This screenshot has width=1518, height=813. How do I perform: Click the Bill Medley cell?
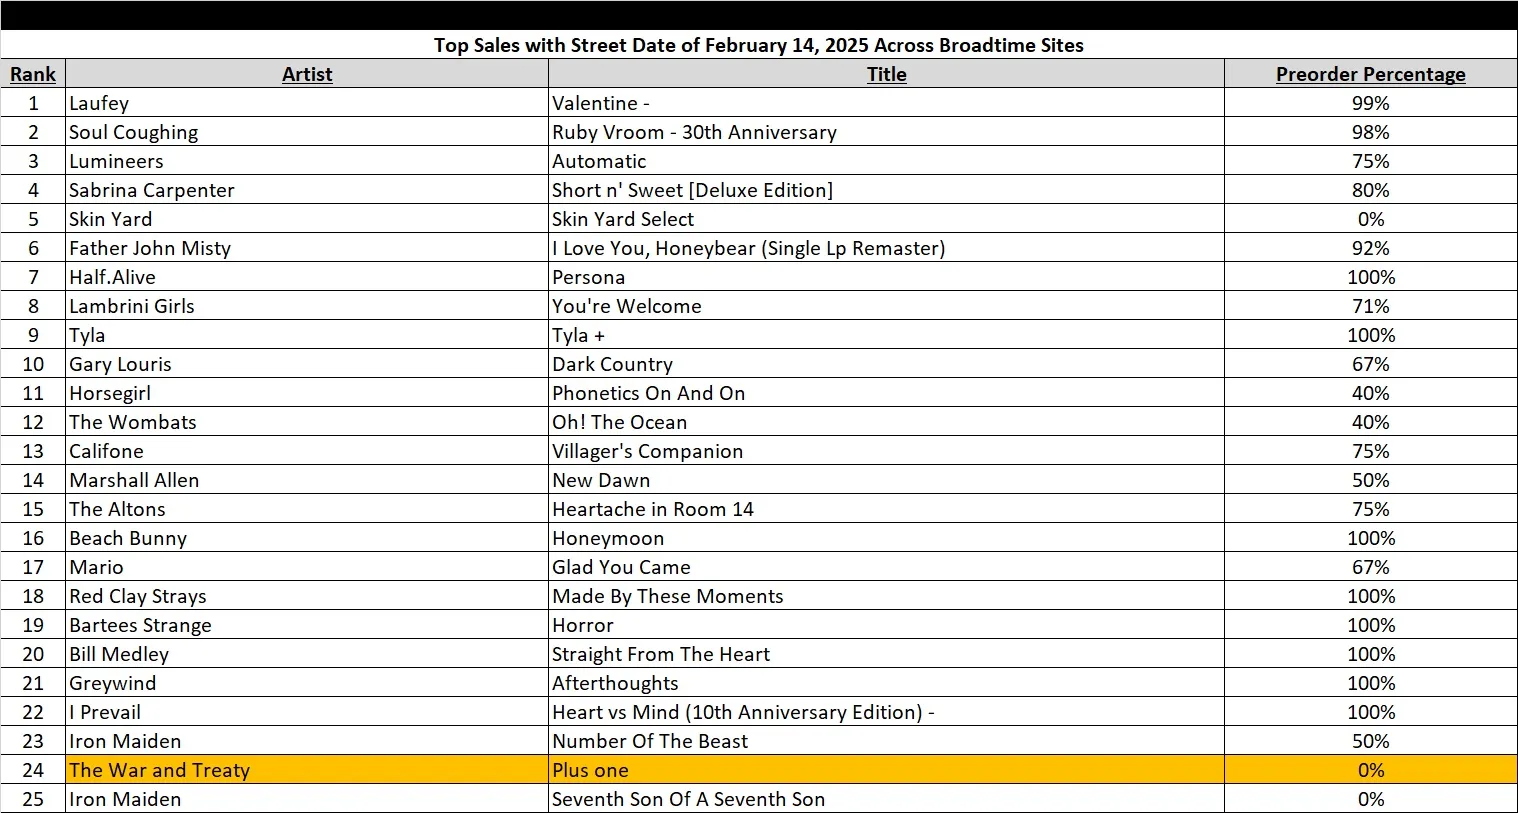[x=307, y=654]
